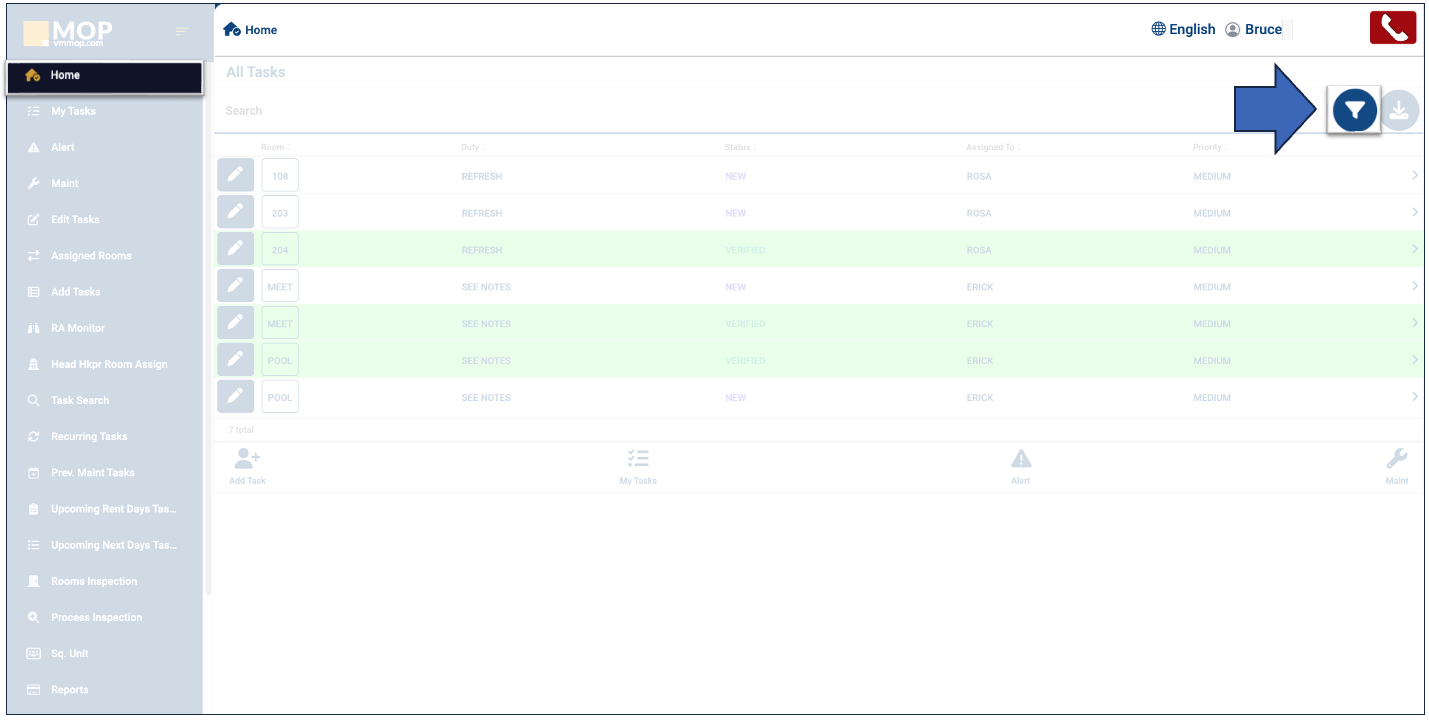Sort tasks by Status column header
This screenshot has width=1429, height=721.
pos(738,147)
